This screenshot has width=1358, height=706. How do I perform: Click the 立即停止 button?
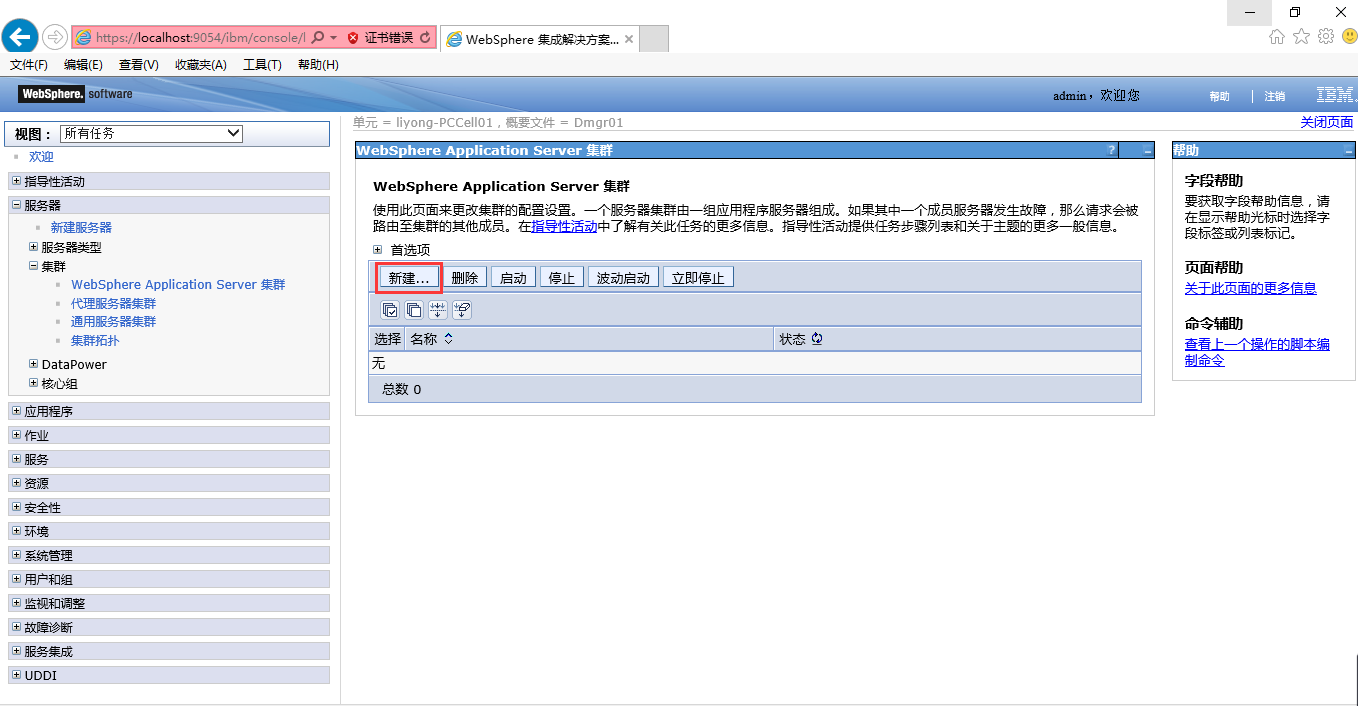(x=698, y=277)
